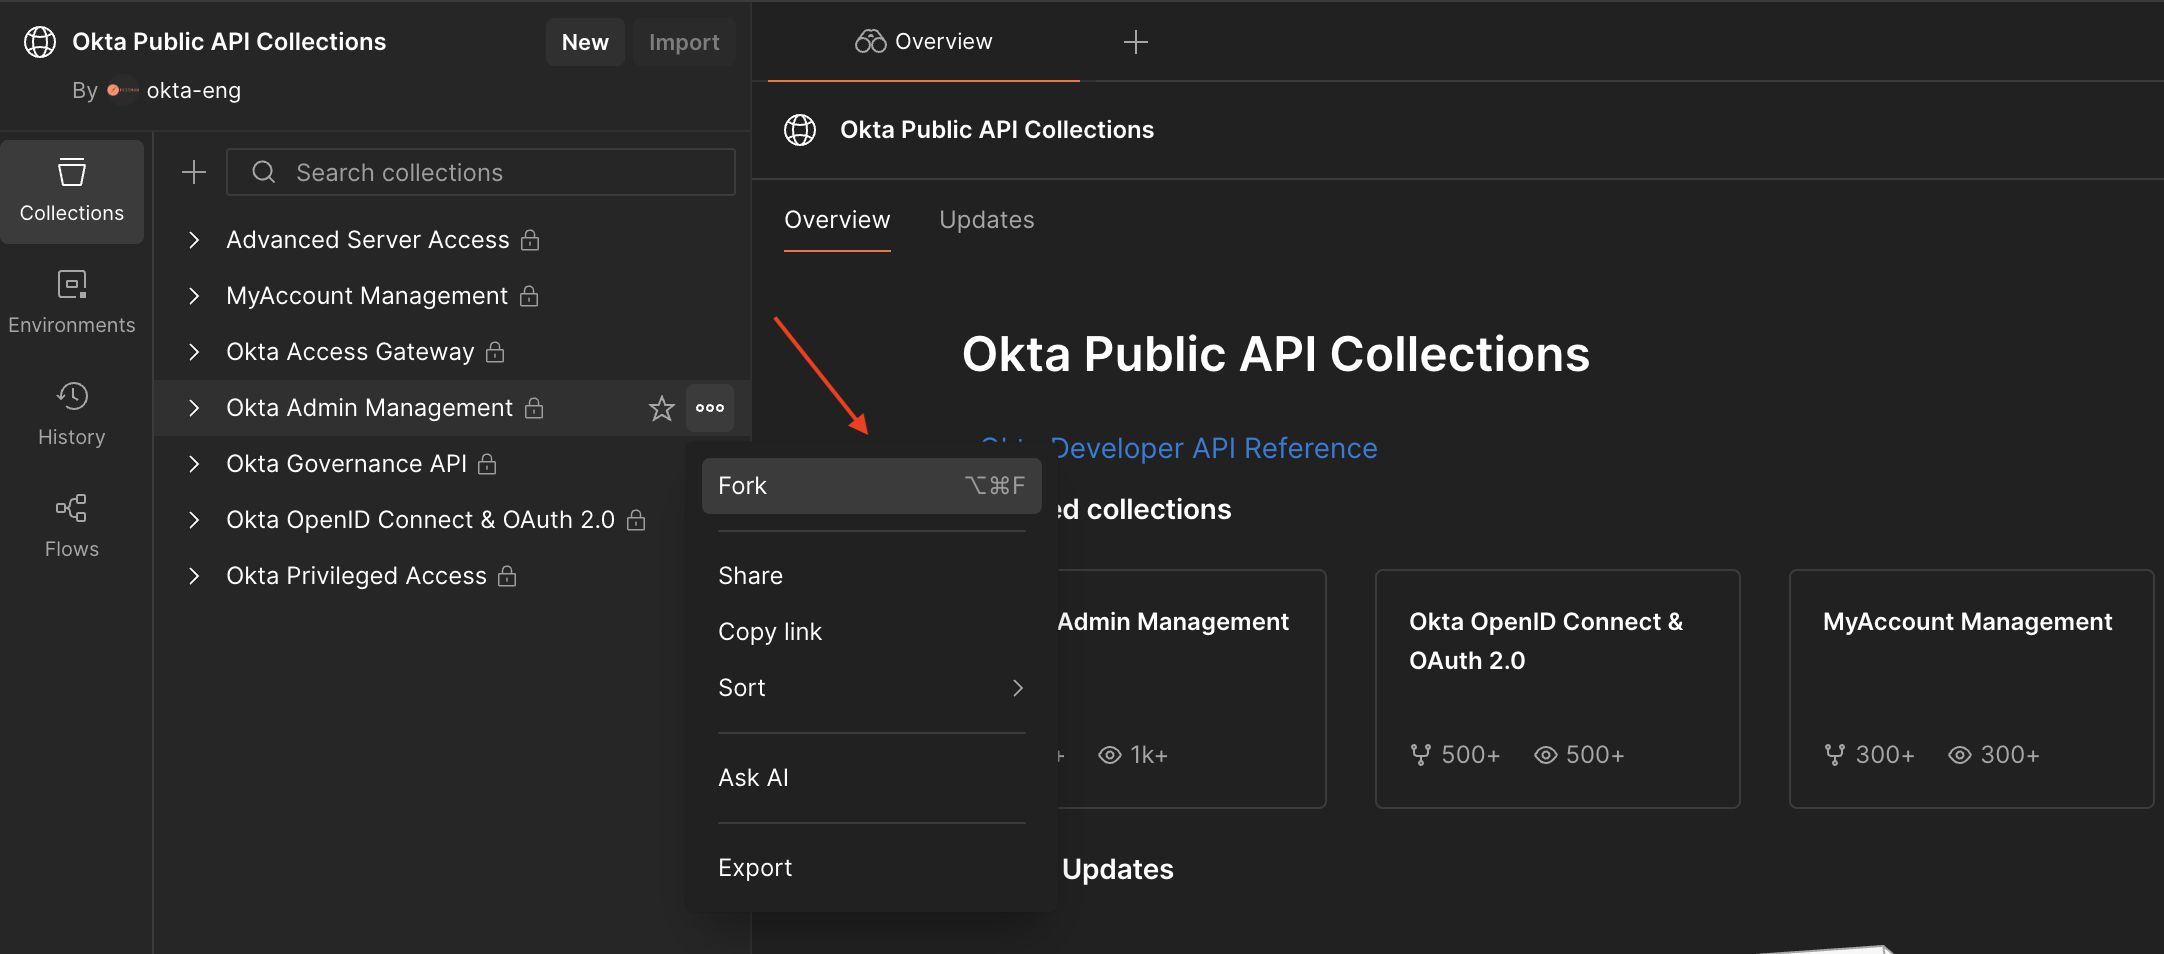Open a new tab with plus icon

(1135, 42)
